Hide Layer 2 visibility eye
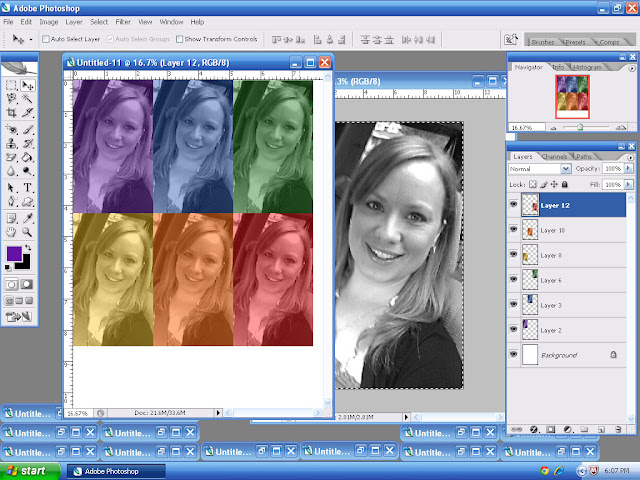The image size is (640, 480). coord(513,329)
